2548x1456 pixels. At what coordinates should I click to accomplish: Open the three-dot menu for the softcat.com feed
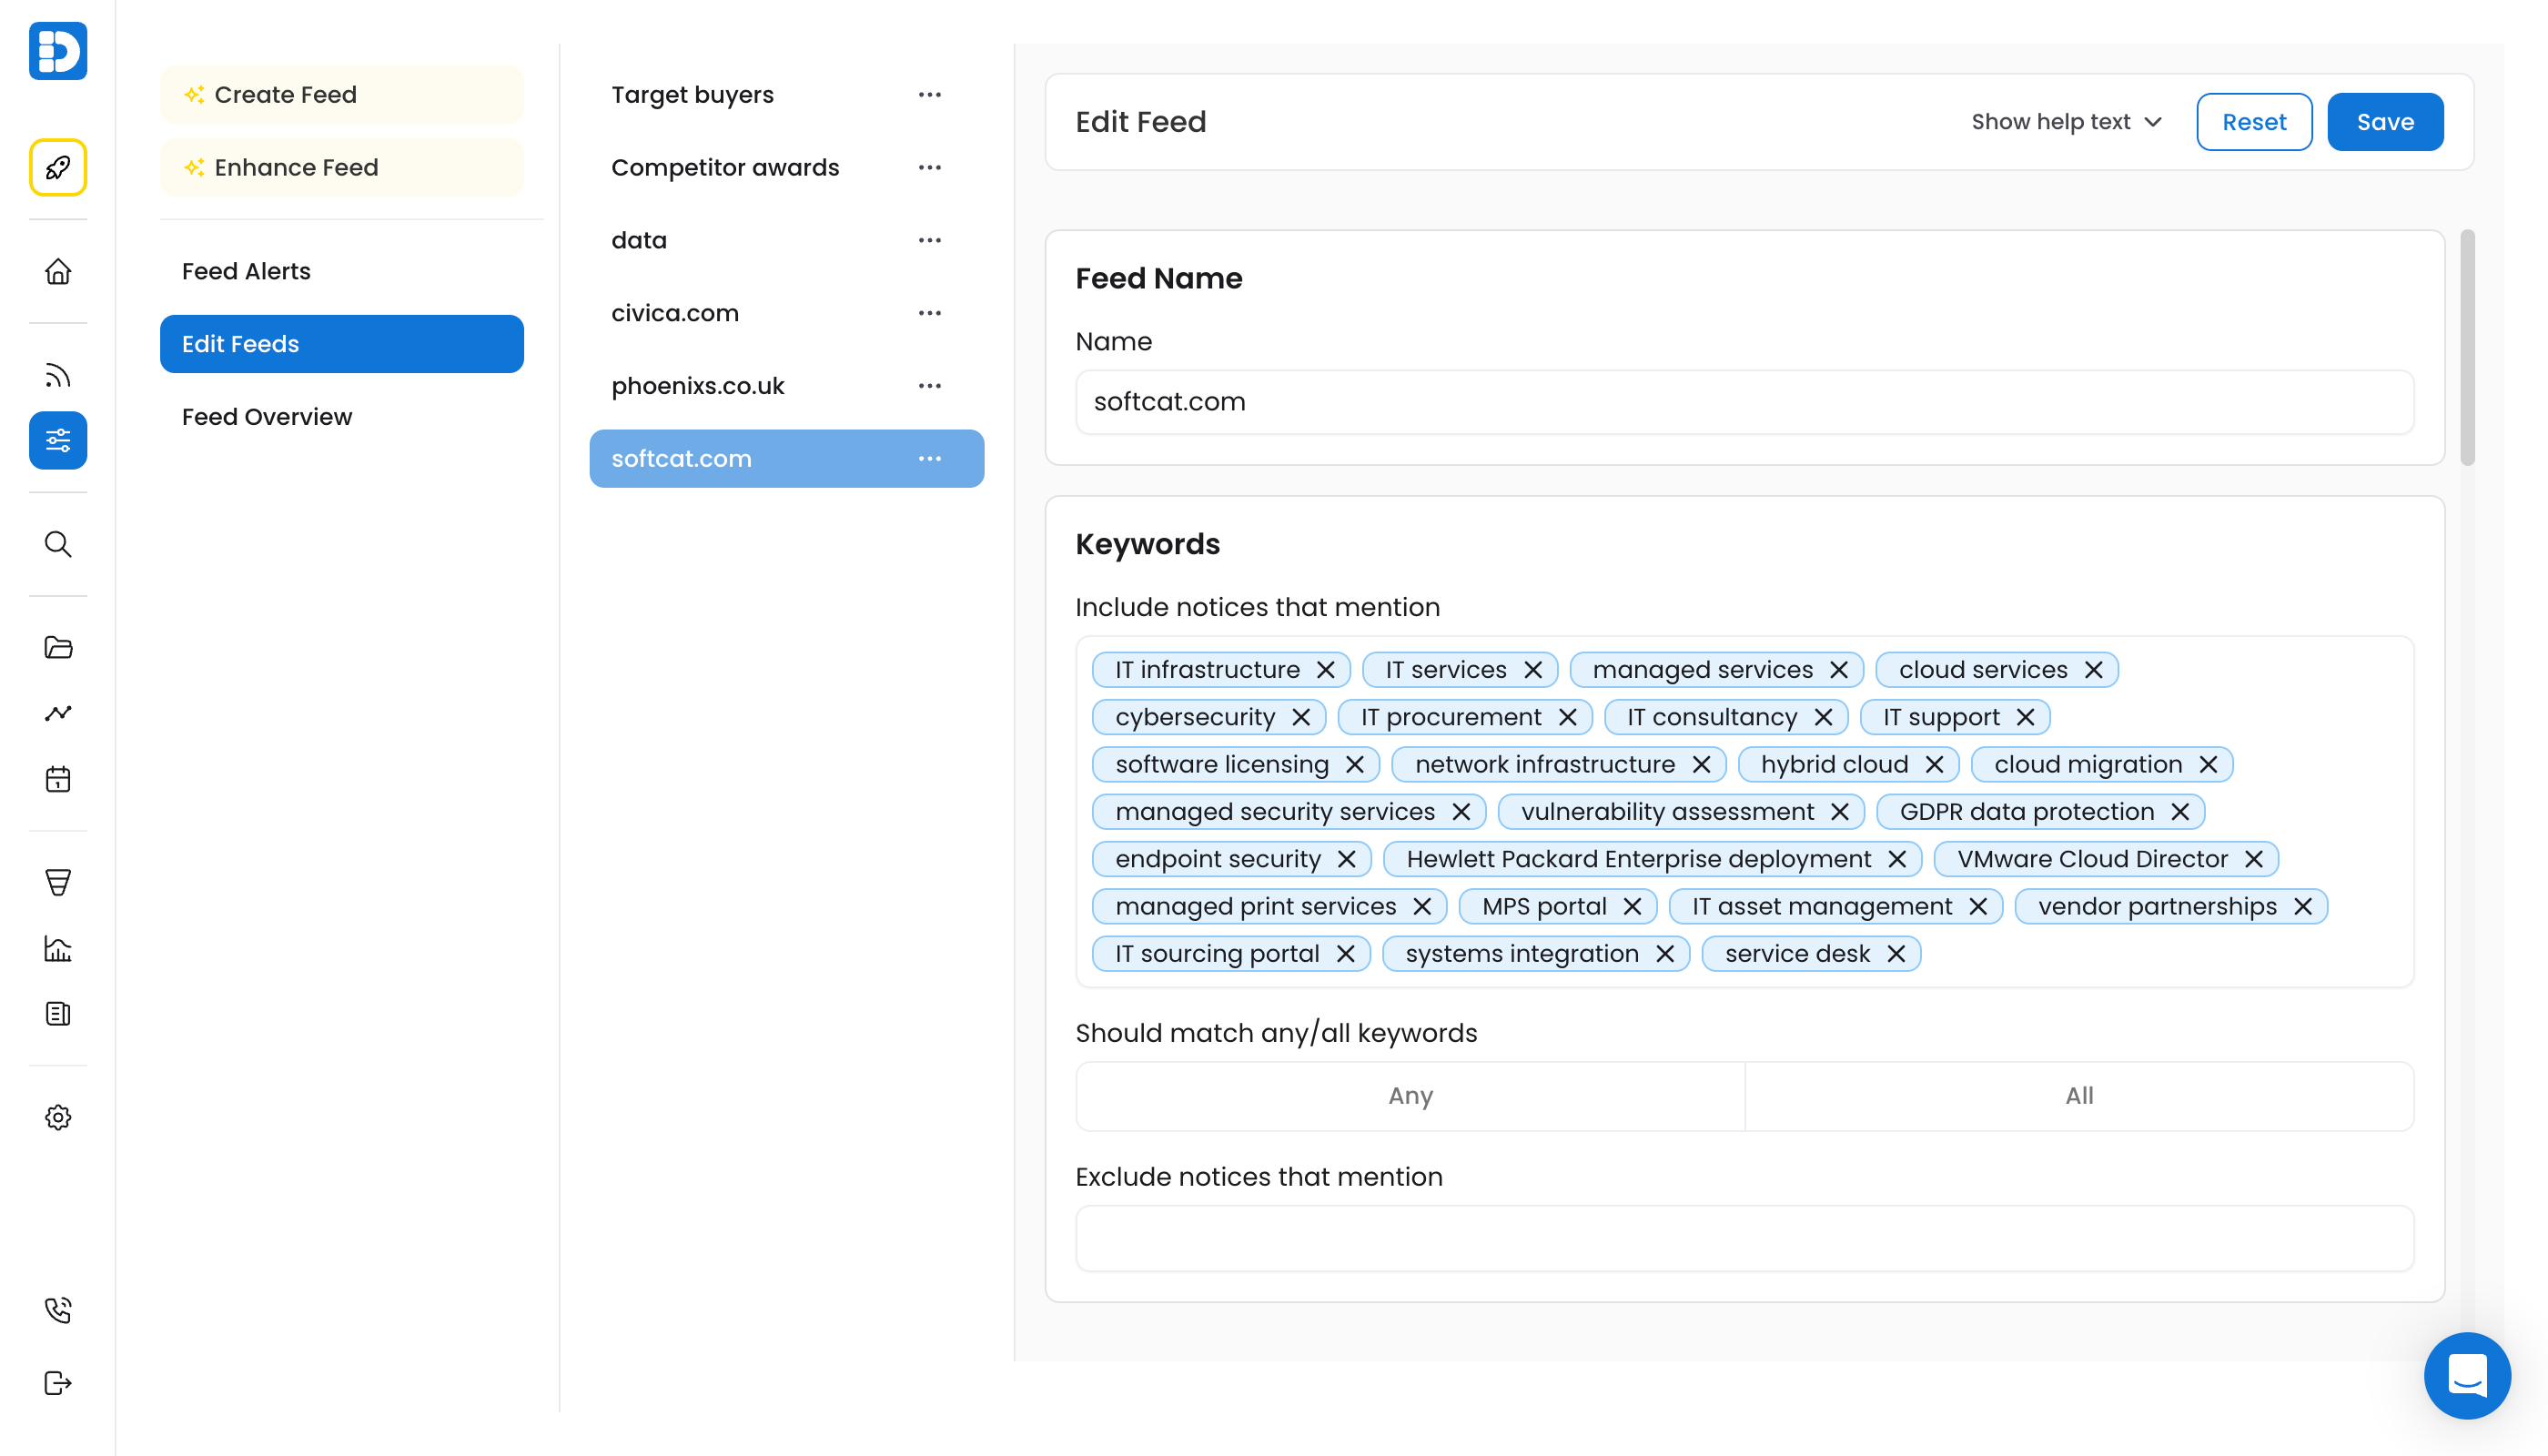click(929, 459)
